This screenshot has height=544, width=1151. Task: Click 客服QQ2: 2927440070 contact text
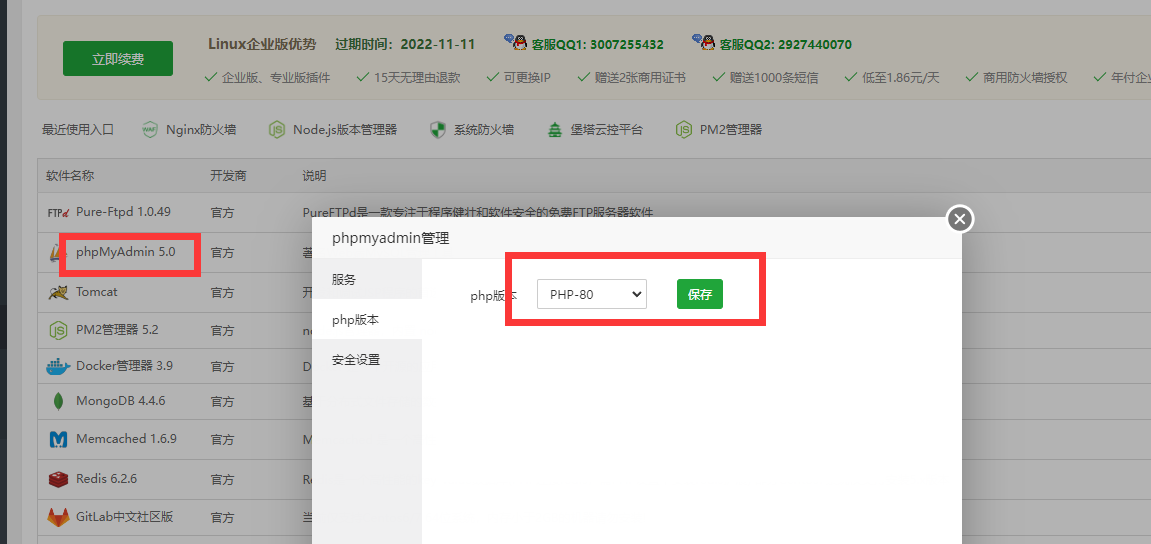coord(785,45)
